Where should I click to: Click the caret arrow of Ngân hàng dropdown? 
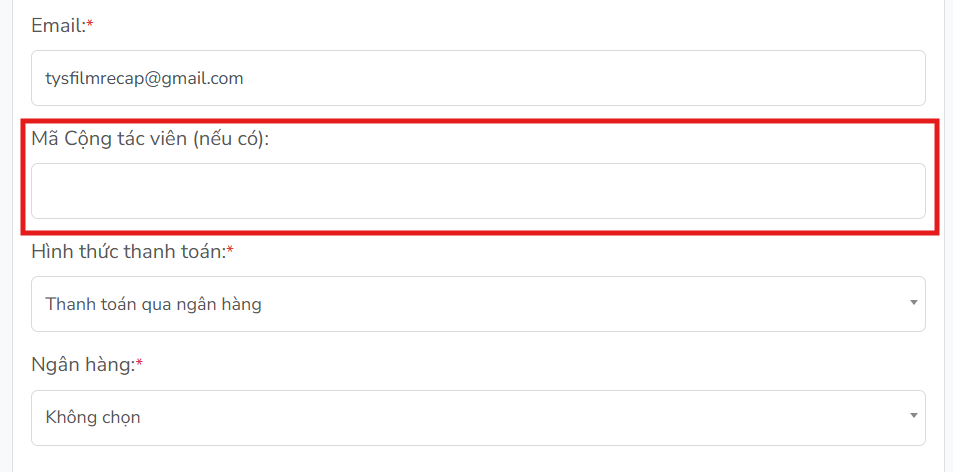click(x=913, y=416)
